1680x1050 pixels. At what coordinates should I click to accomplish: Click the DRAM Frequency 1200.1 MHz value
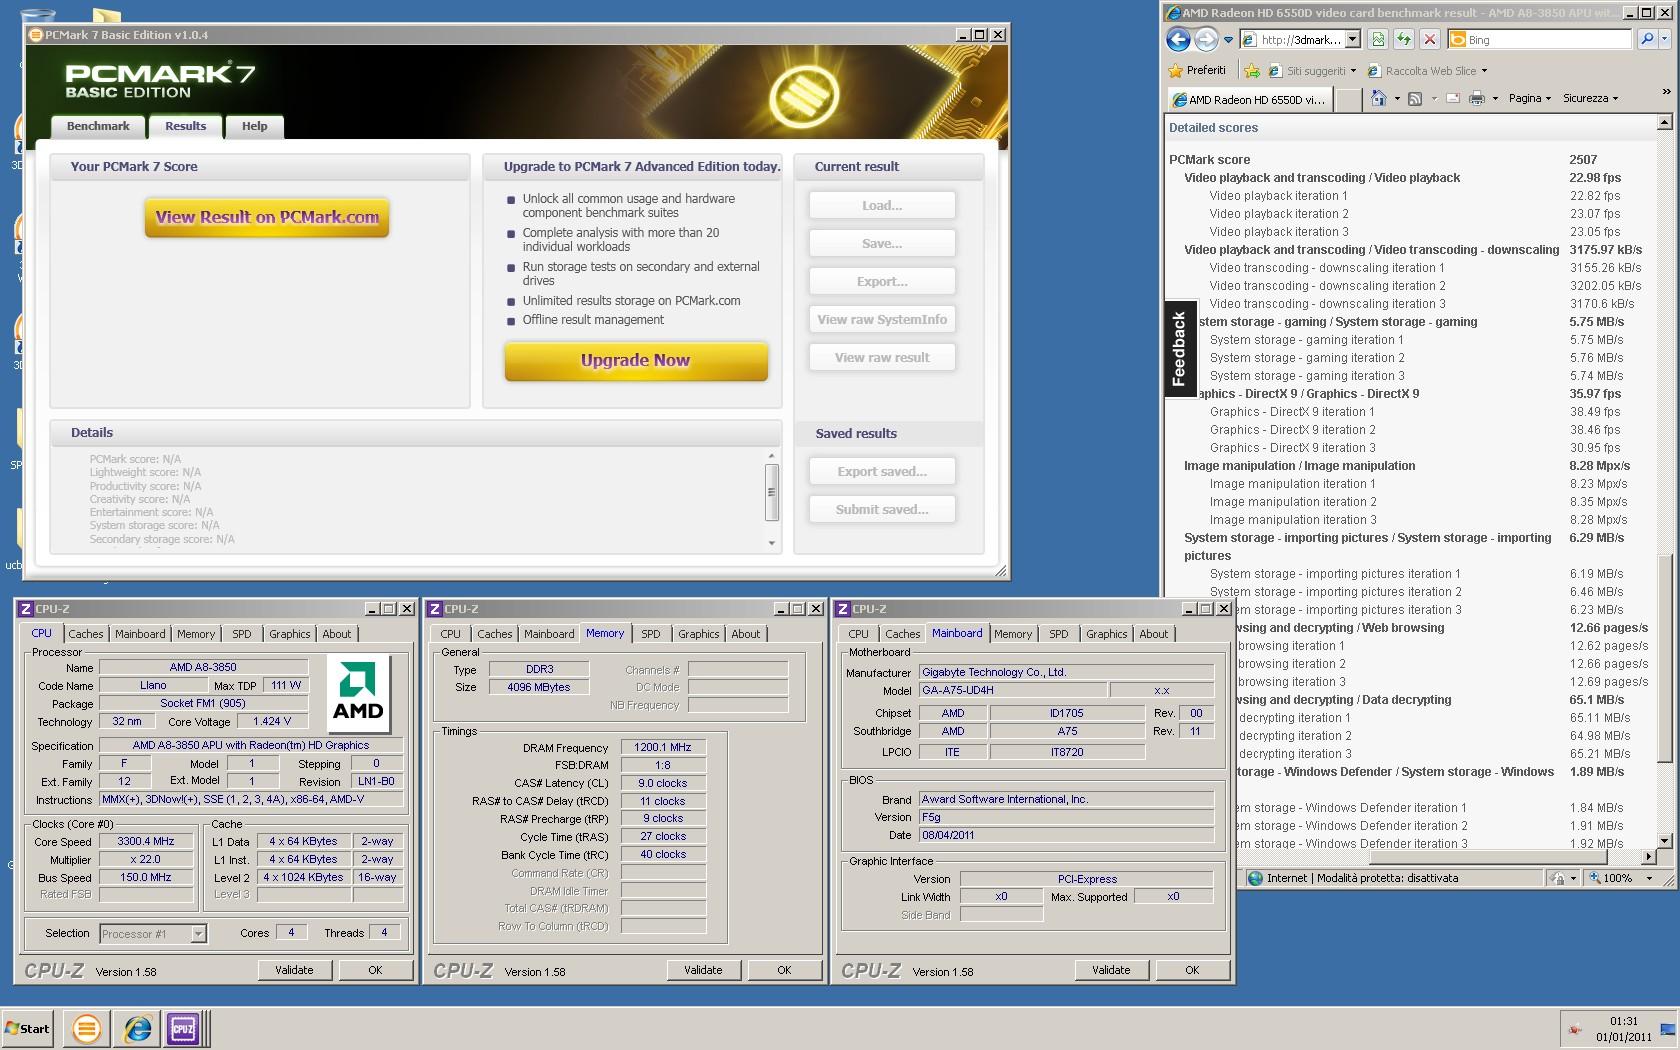point(663,747)
